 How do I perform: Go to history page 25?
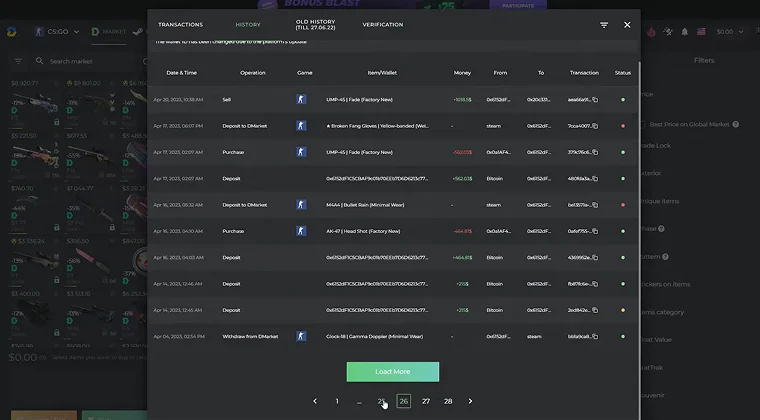381,401
